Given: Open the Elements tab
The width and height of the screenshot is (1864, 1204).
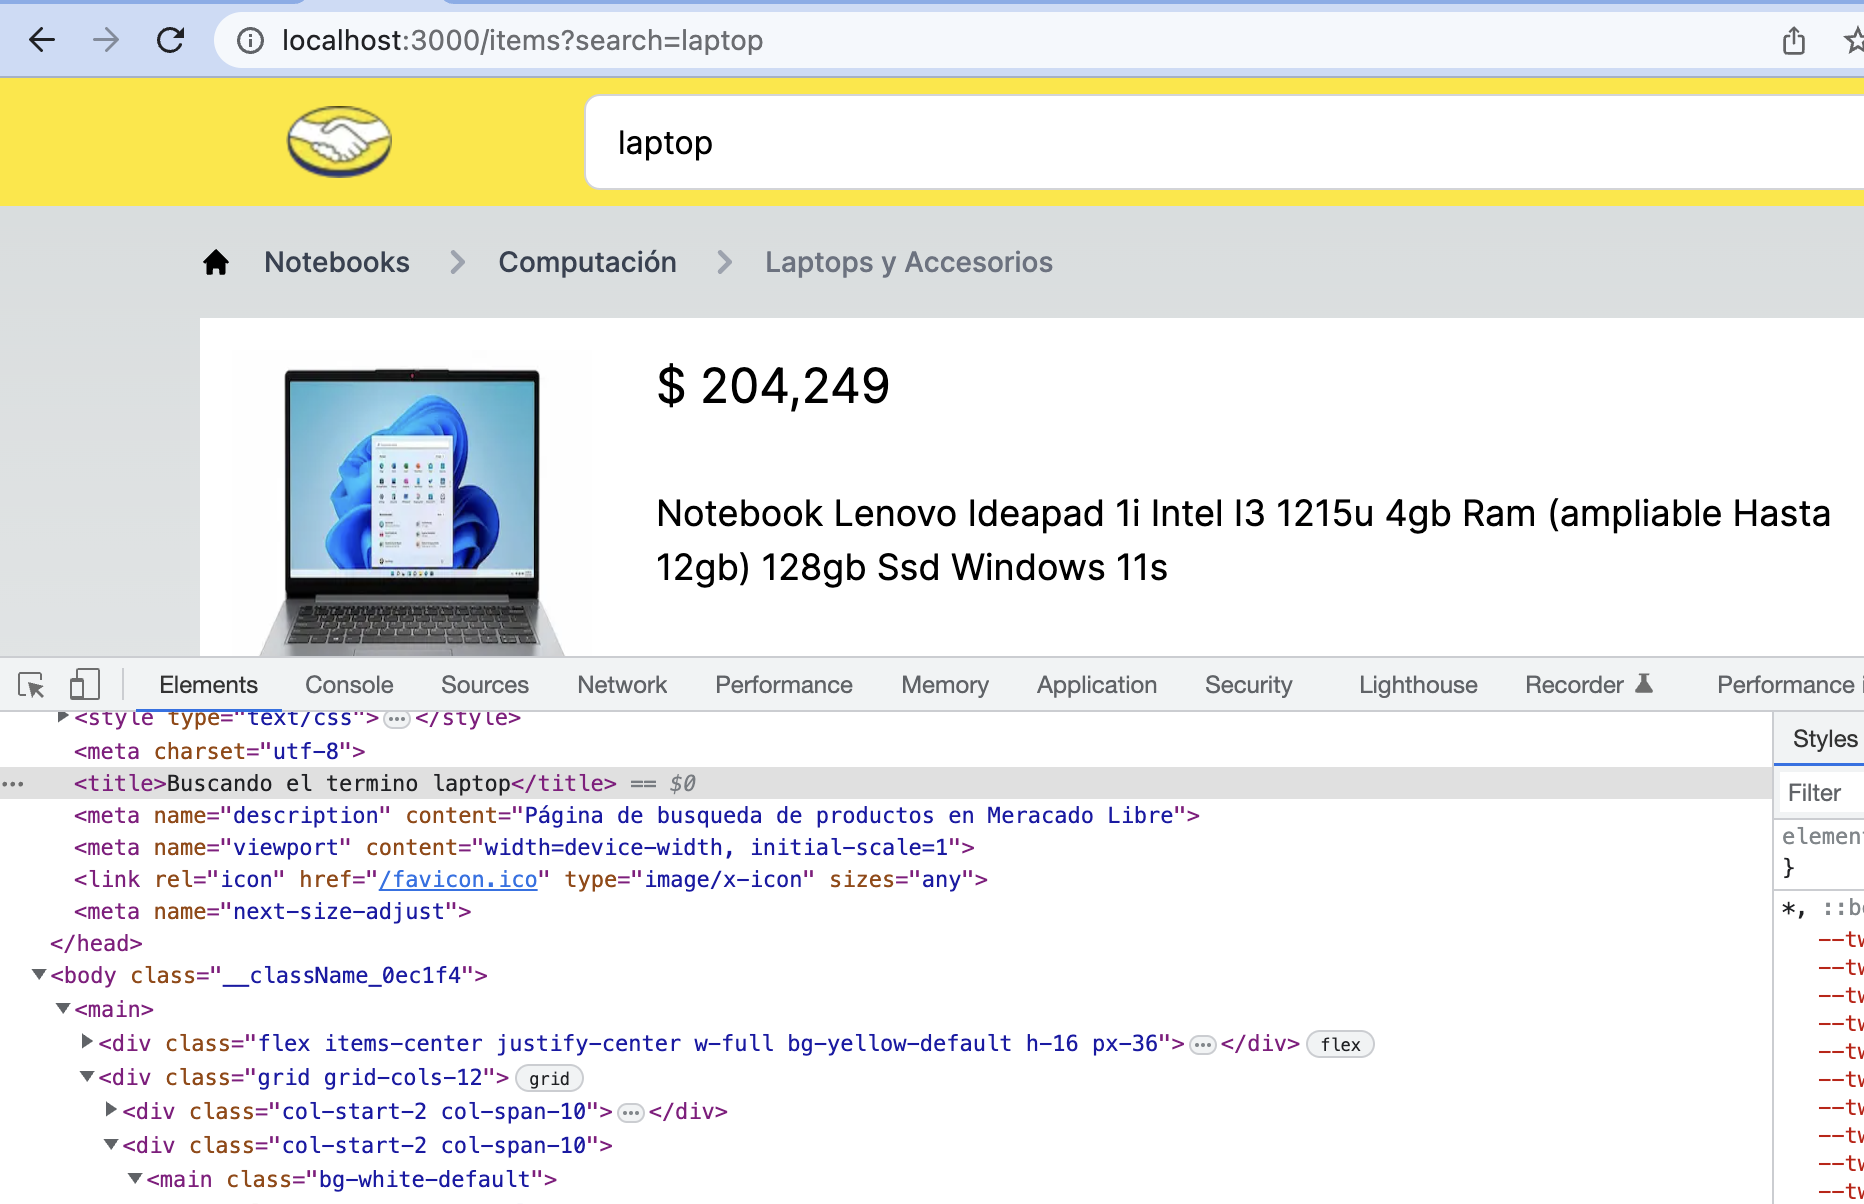Looking at the screenshot, I should [208, 685].
